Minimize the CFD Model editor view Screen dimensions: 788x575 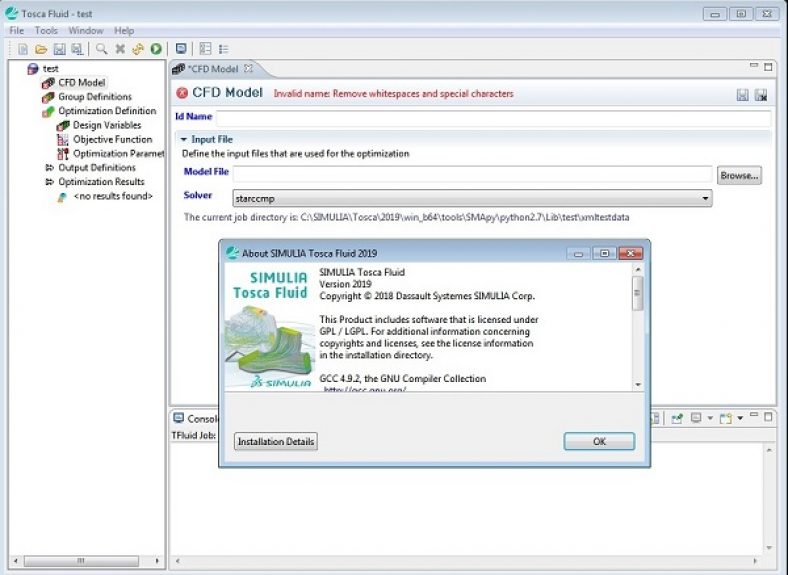click(x=753, y=65)
